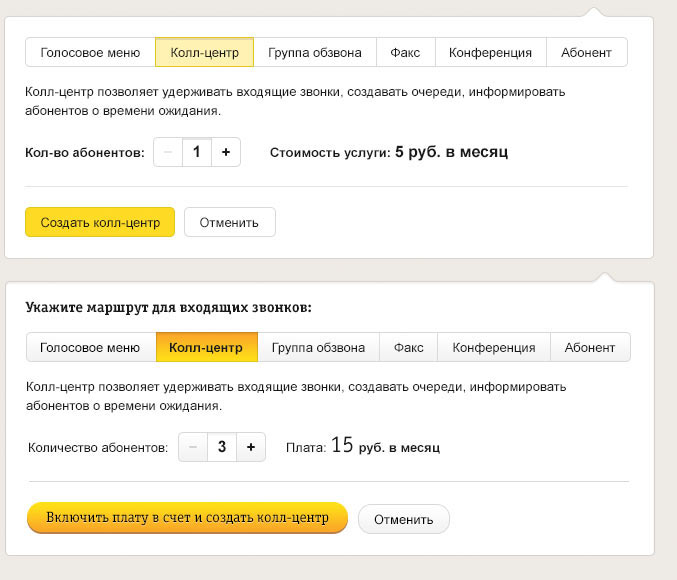Open Голосовое меню tab under Укажите маршрут heading
The image size is (677, 580).
pyautogui.click(x=90, y=347)
